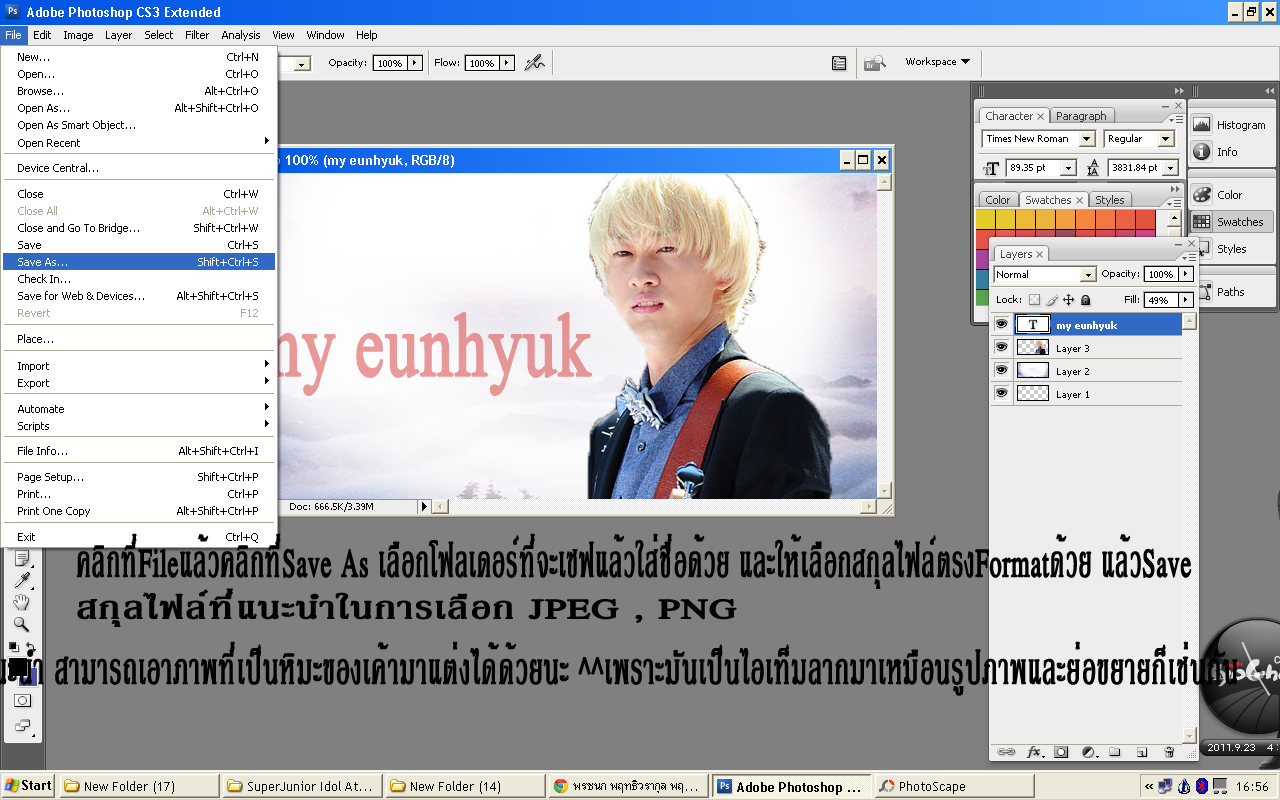The height and width of the screenshot is (800, 1280).
Task: Open the font size dropdown
Action: [x=1068, y=168]
